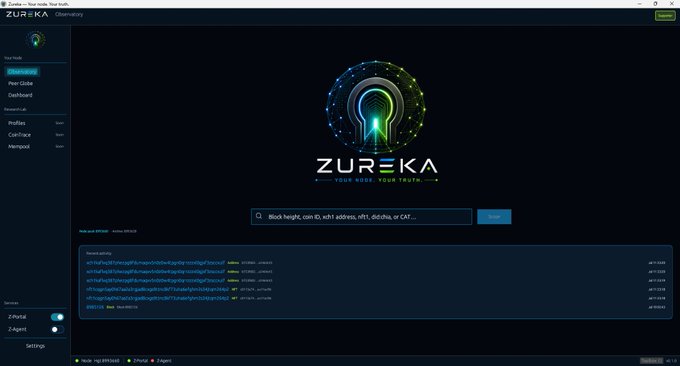Click the Services section label
The height and width of the screenshot is (366, 680).
tap(11, 303)
